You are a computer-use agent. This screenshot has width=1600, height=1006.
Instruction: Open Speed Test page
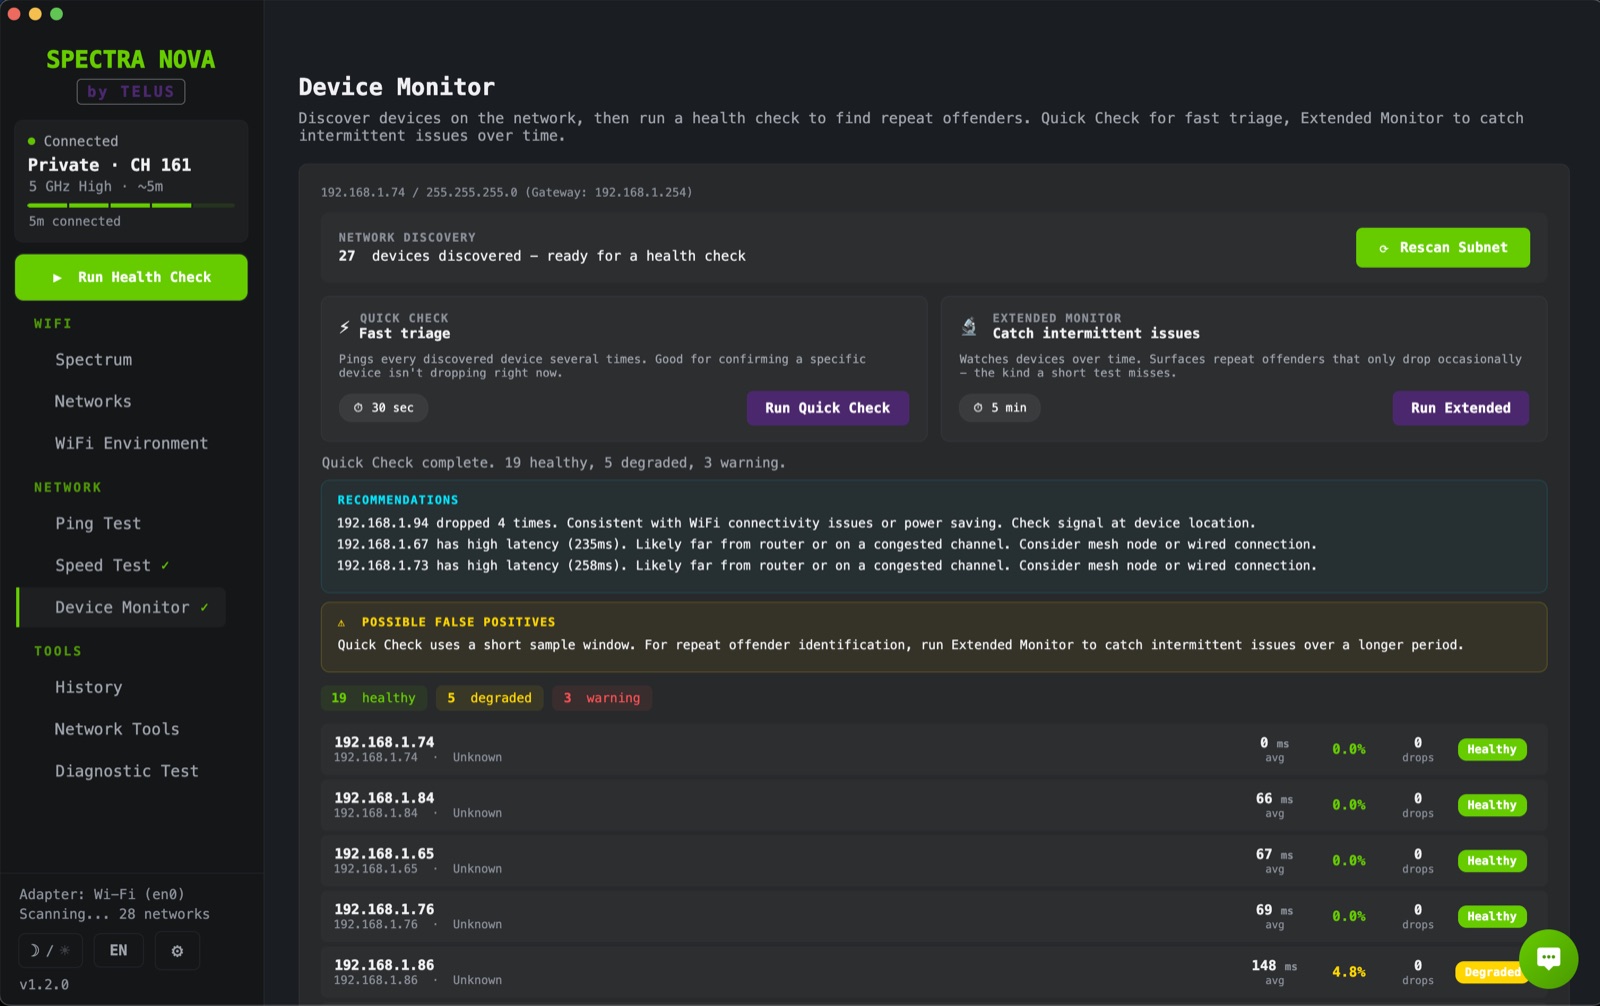tap(103, 565)
